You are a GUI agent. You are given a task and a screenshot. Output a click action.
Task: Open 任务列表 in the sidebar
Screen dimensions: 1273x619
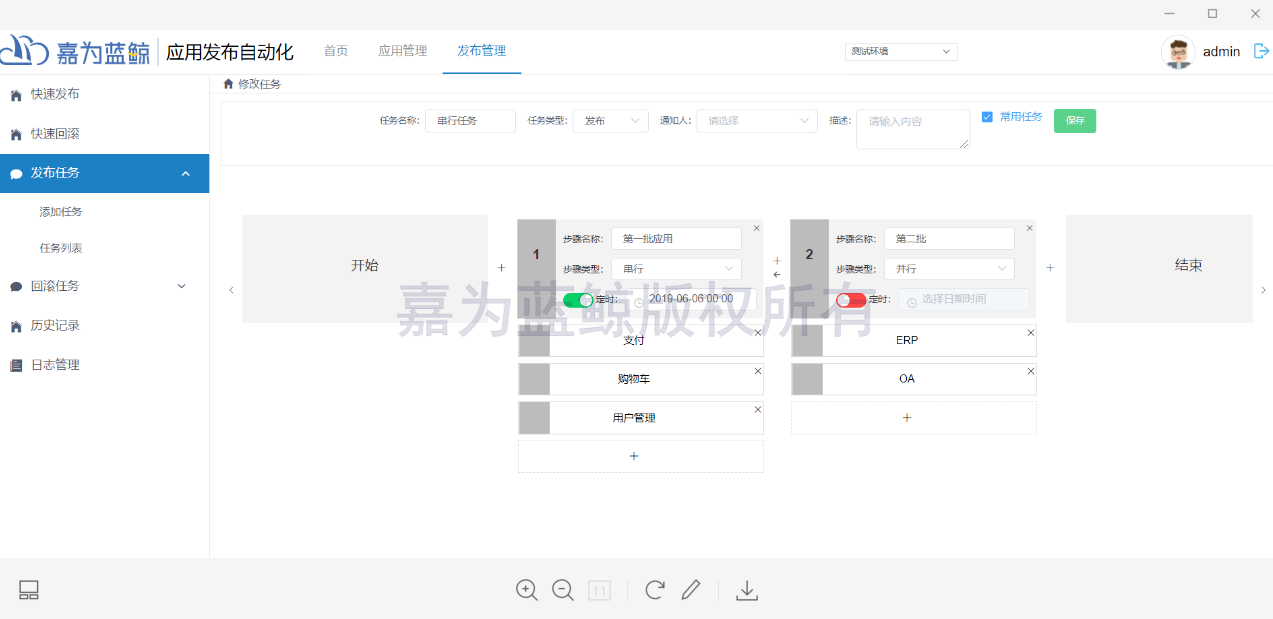(x=61, y=248)
